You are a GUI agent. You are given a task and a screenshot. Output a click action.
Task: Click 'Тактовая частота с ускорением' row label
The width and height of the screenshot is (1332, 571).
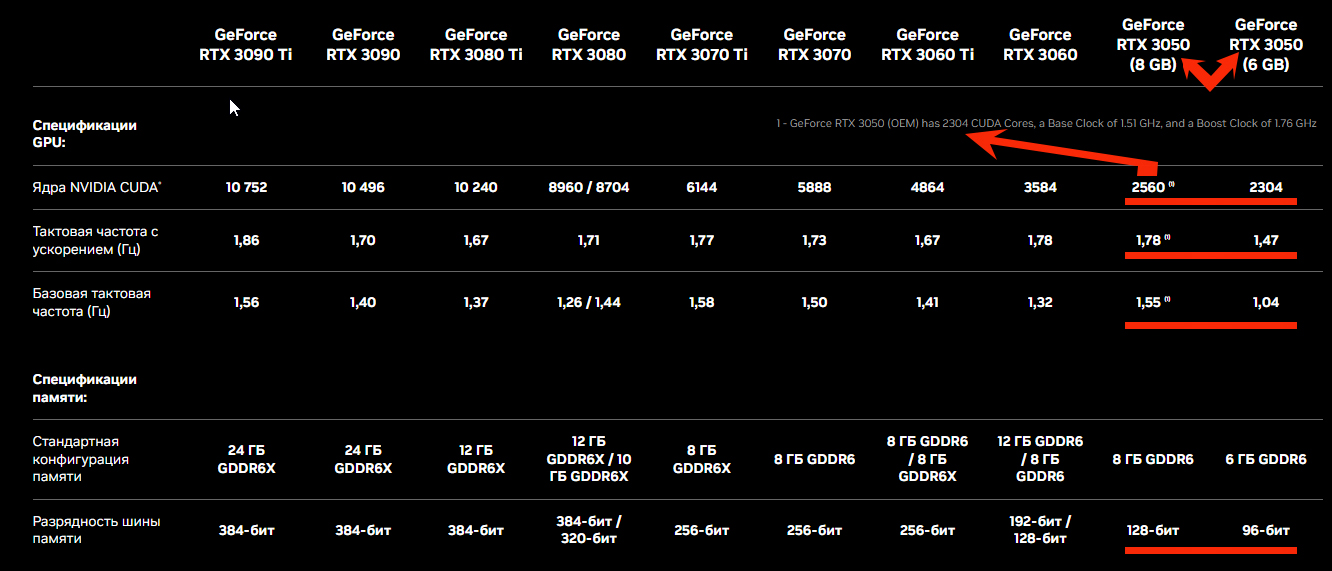[x=95, y=240]
